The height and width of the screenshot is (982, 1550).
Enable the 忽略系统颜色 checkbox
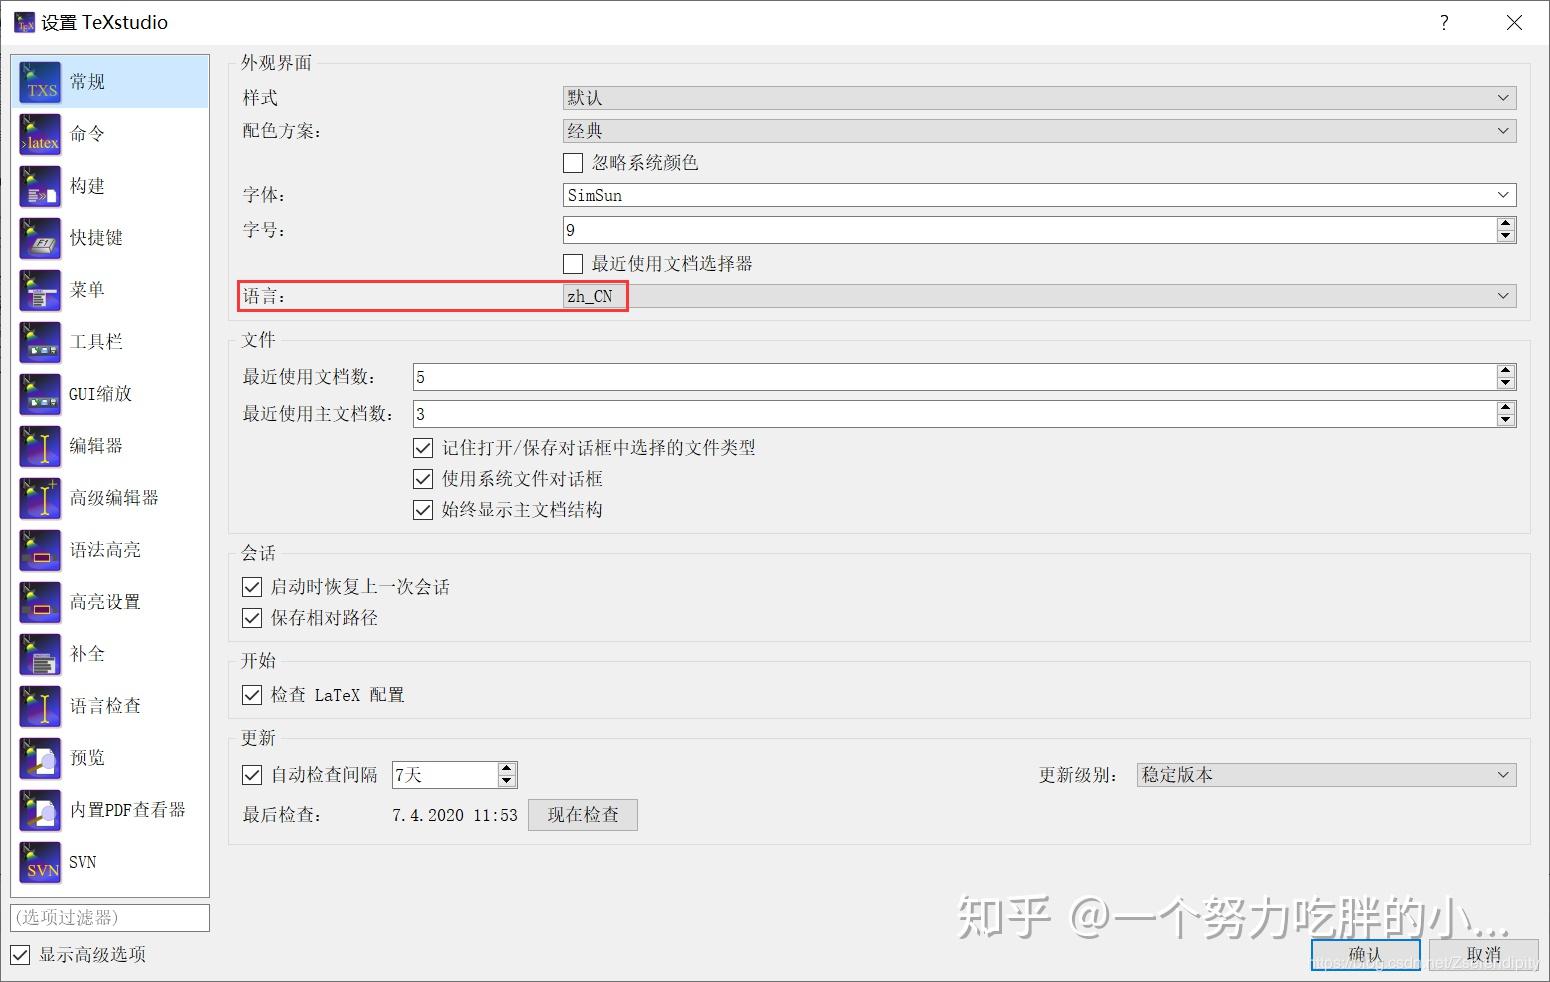click(572, 162)
